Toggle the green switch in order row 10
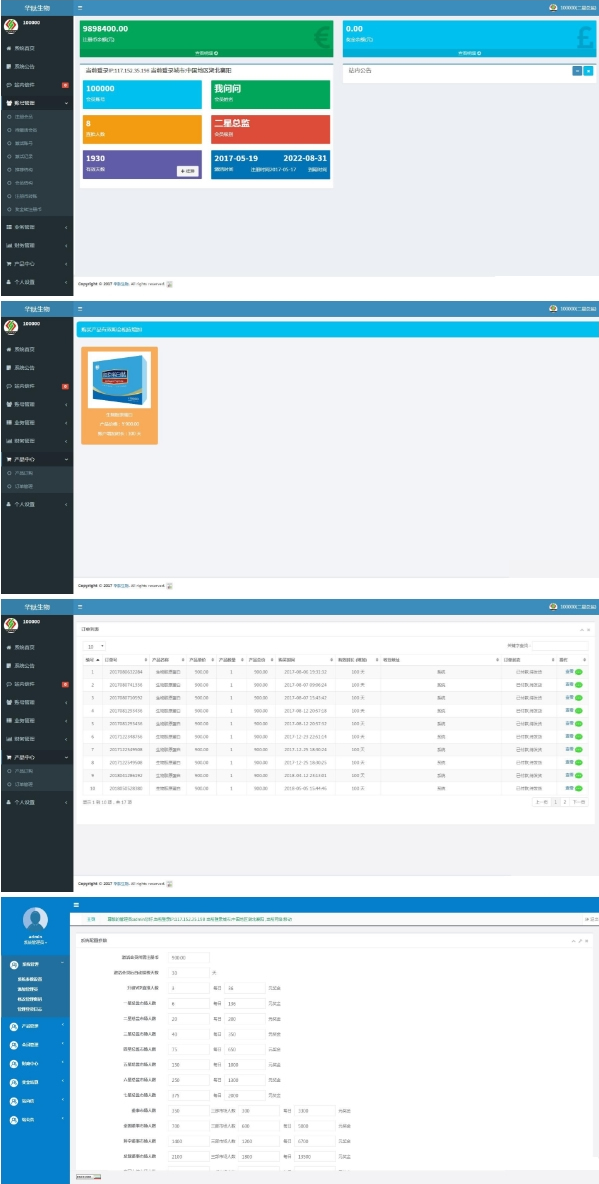The height and width of the screenshot is (1184, 599). coord(579,788)
